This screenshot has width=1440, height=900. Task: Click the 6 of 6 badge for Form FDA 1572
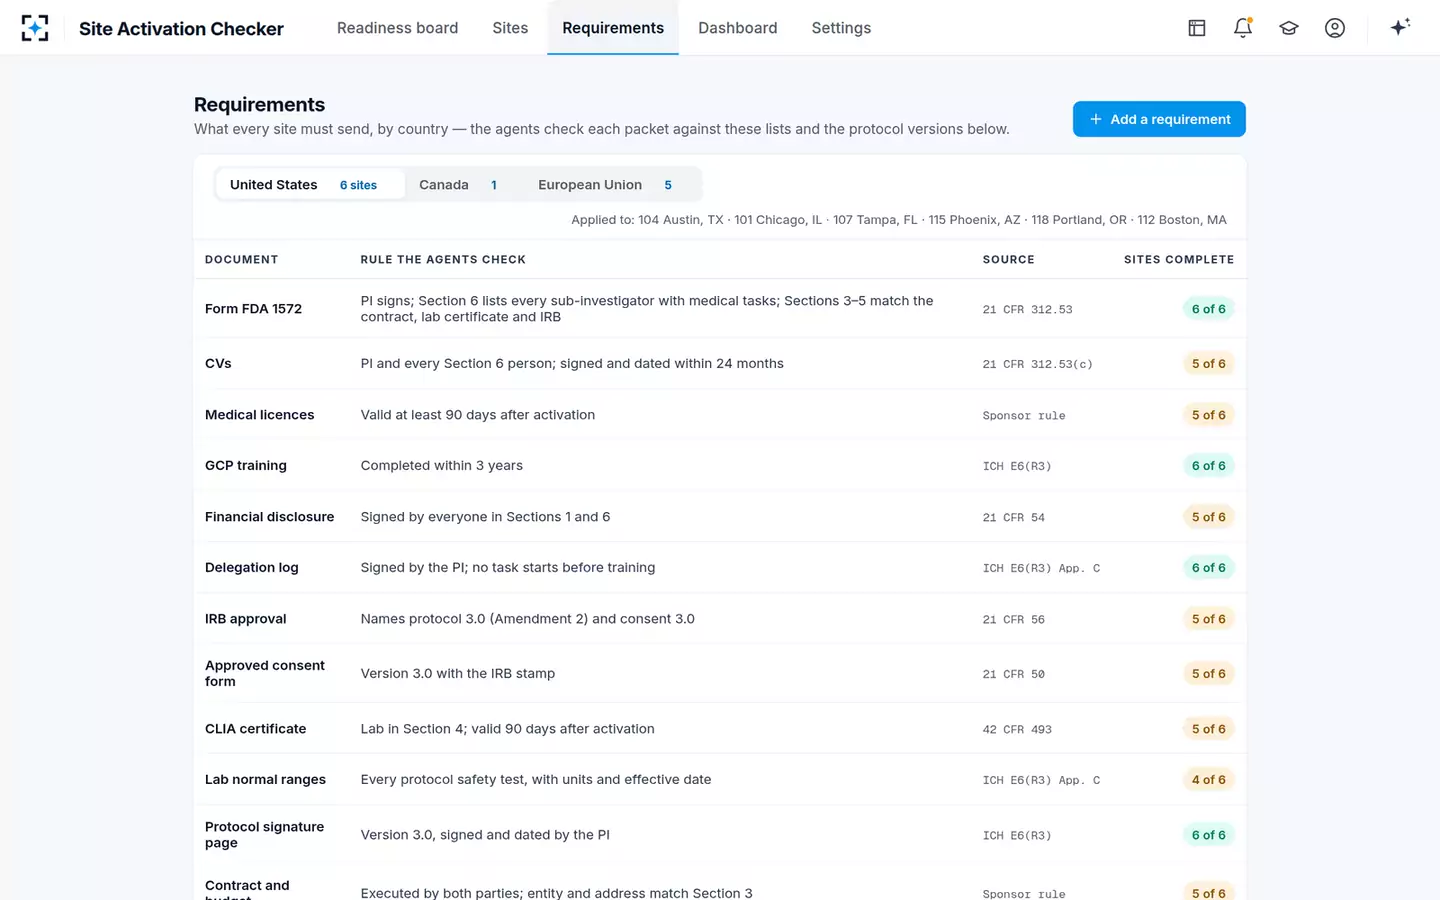[1208, 309]
